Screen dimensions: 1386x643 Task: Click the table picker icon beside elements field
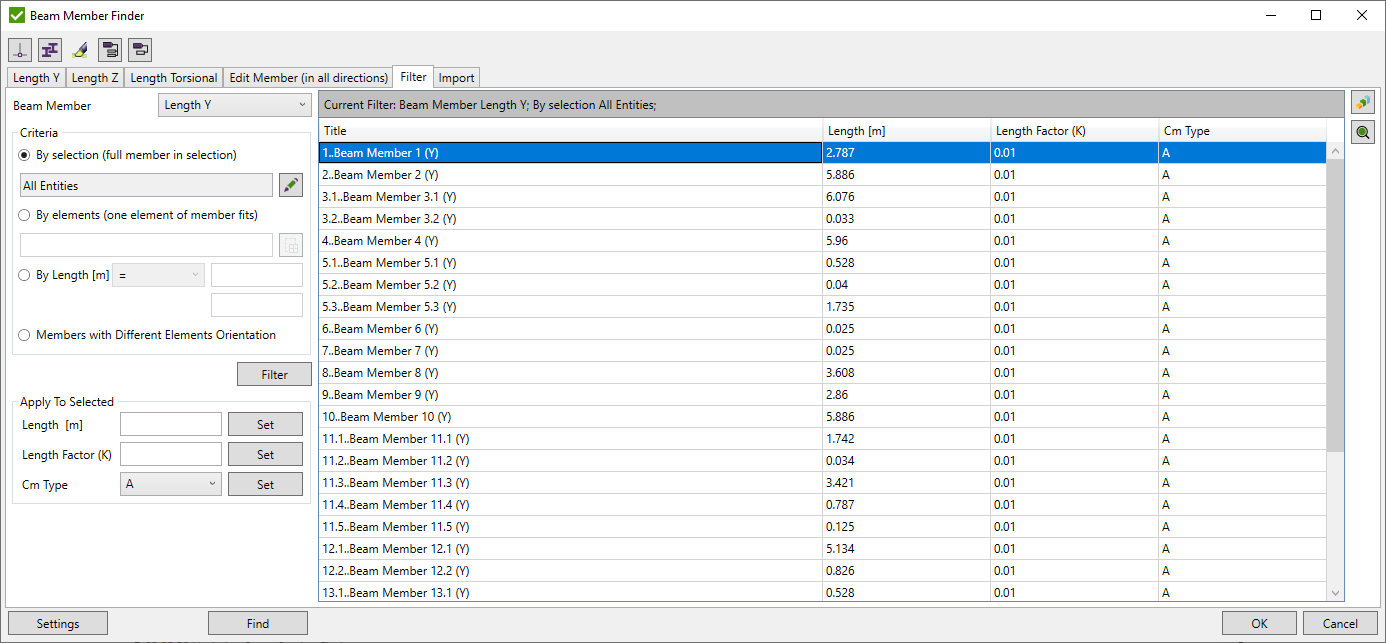290,244
